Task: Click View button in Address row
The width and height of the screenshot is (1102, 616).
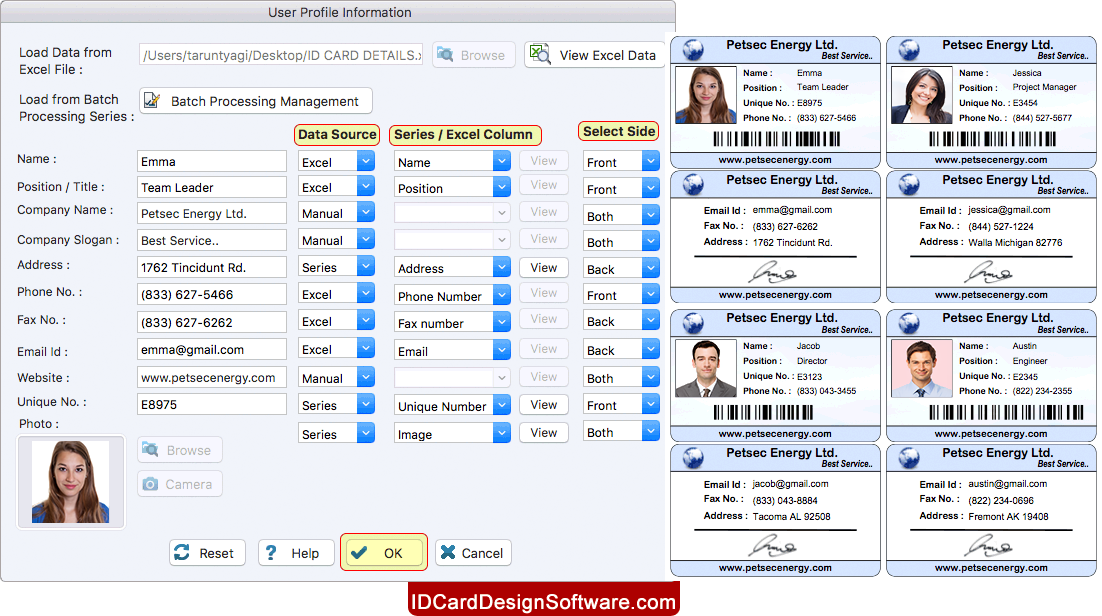Action: [543, 267]
